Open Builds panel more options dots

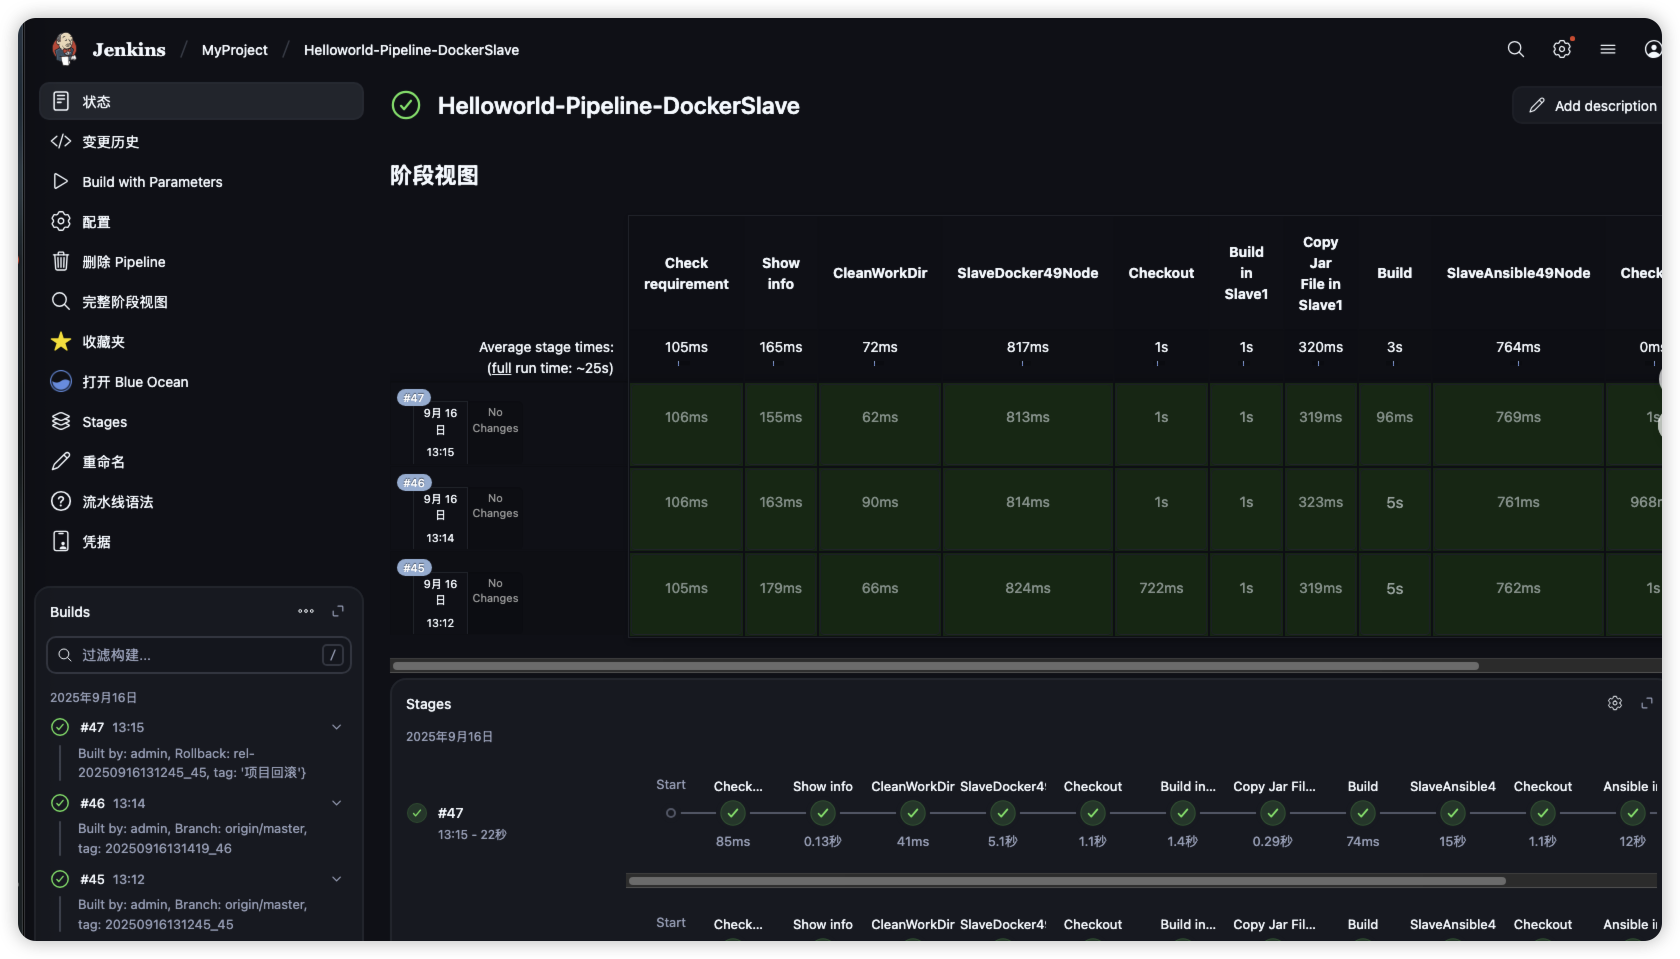[x=306, y=611]
